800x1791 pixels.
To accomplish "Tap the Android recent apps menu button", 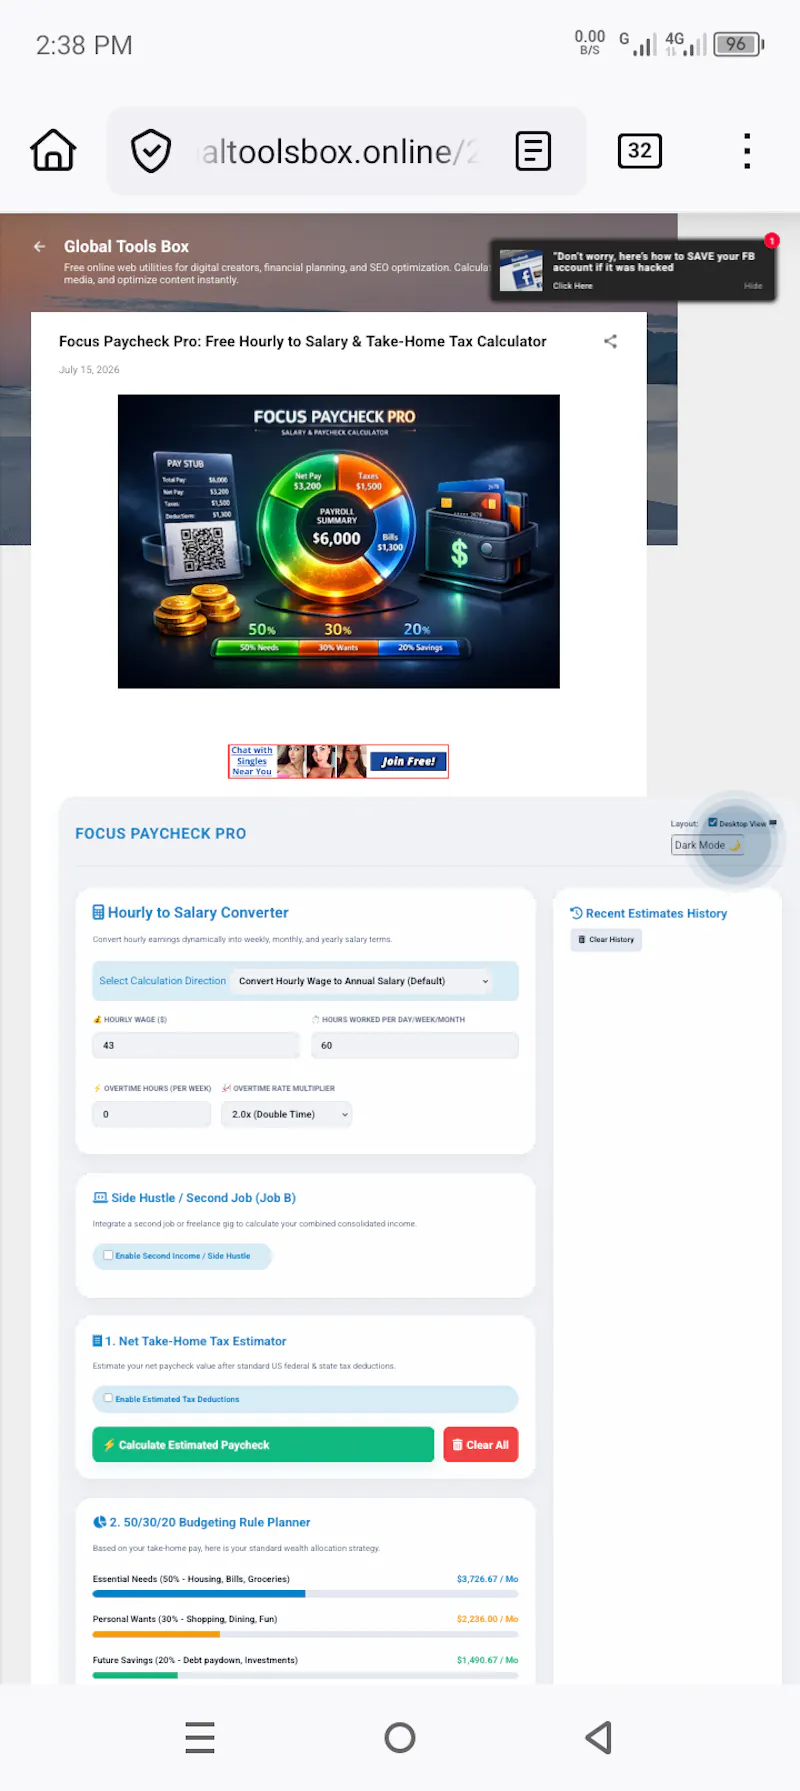I will pos(200,1738).
